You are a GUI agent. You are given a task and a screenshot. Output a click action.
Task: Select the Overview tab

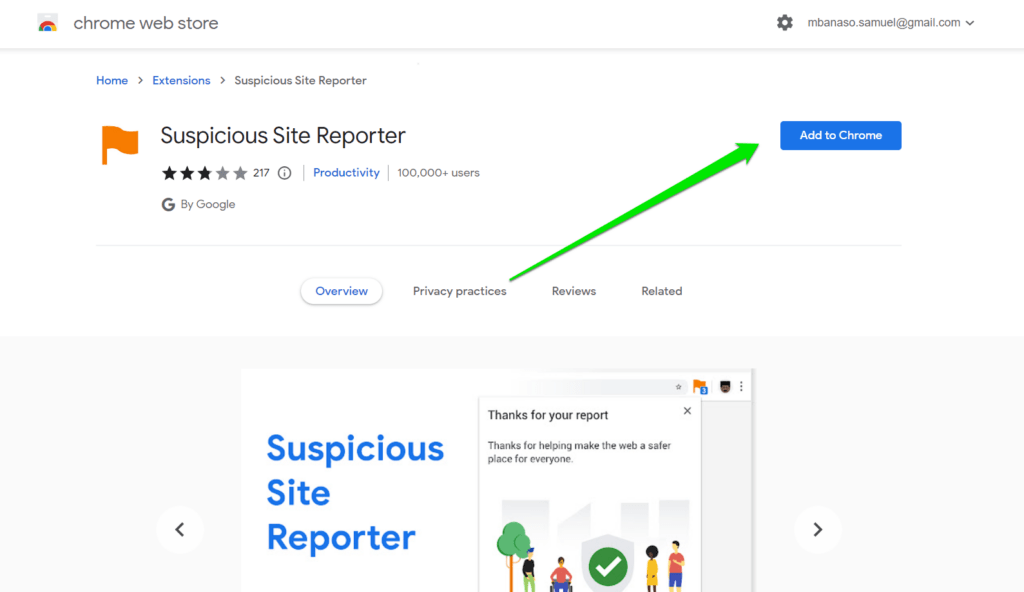(341, 290)
